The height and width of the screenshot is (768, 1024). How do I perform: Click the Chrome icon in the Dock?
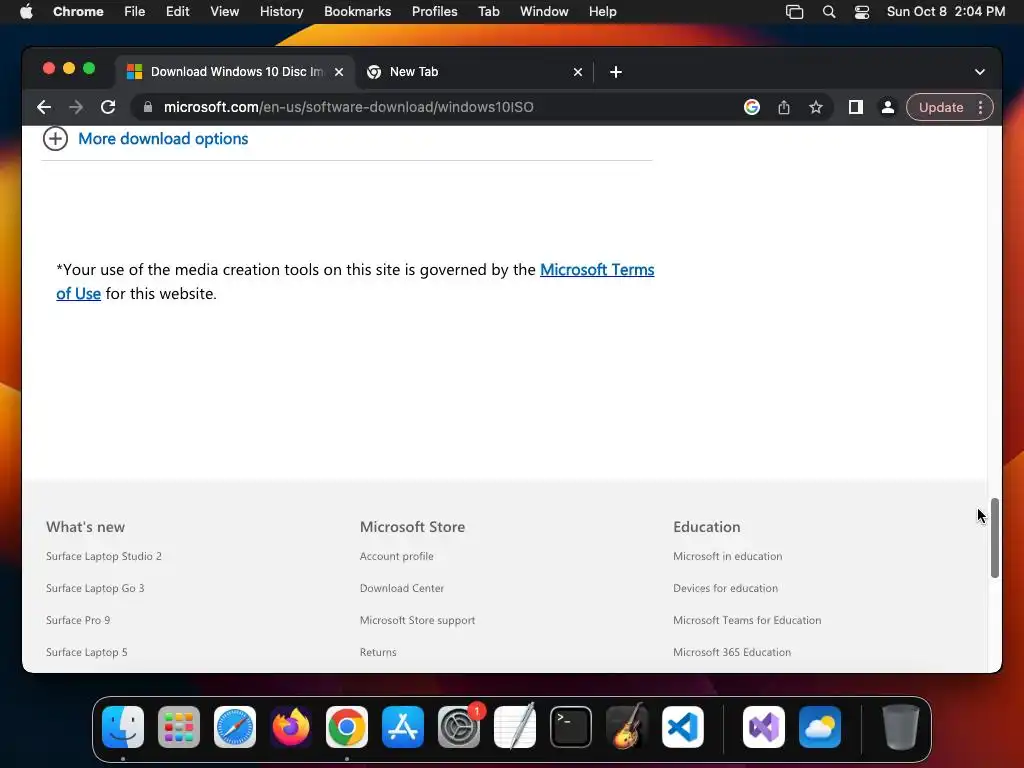coord(347,727)
